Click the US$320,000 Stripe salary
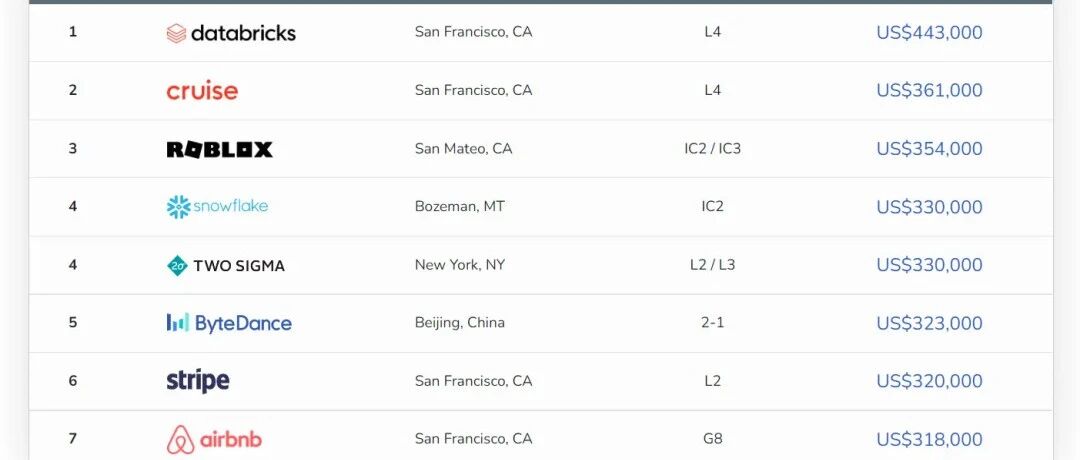 tap(929, 381)
